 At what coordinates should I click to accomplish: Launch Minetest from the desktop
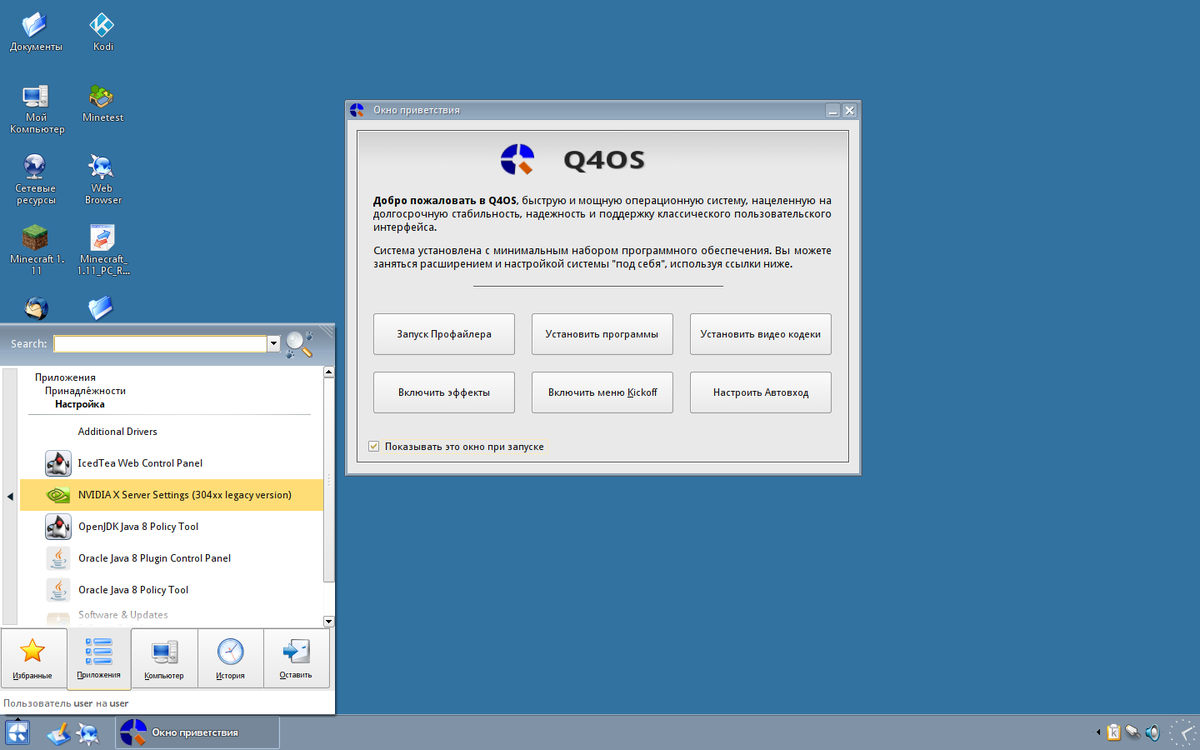point(102,97)
